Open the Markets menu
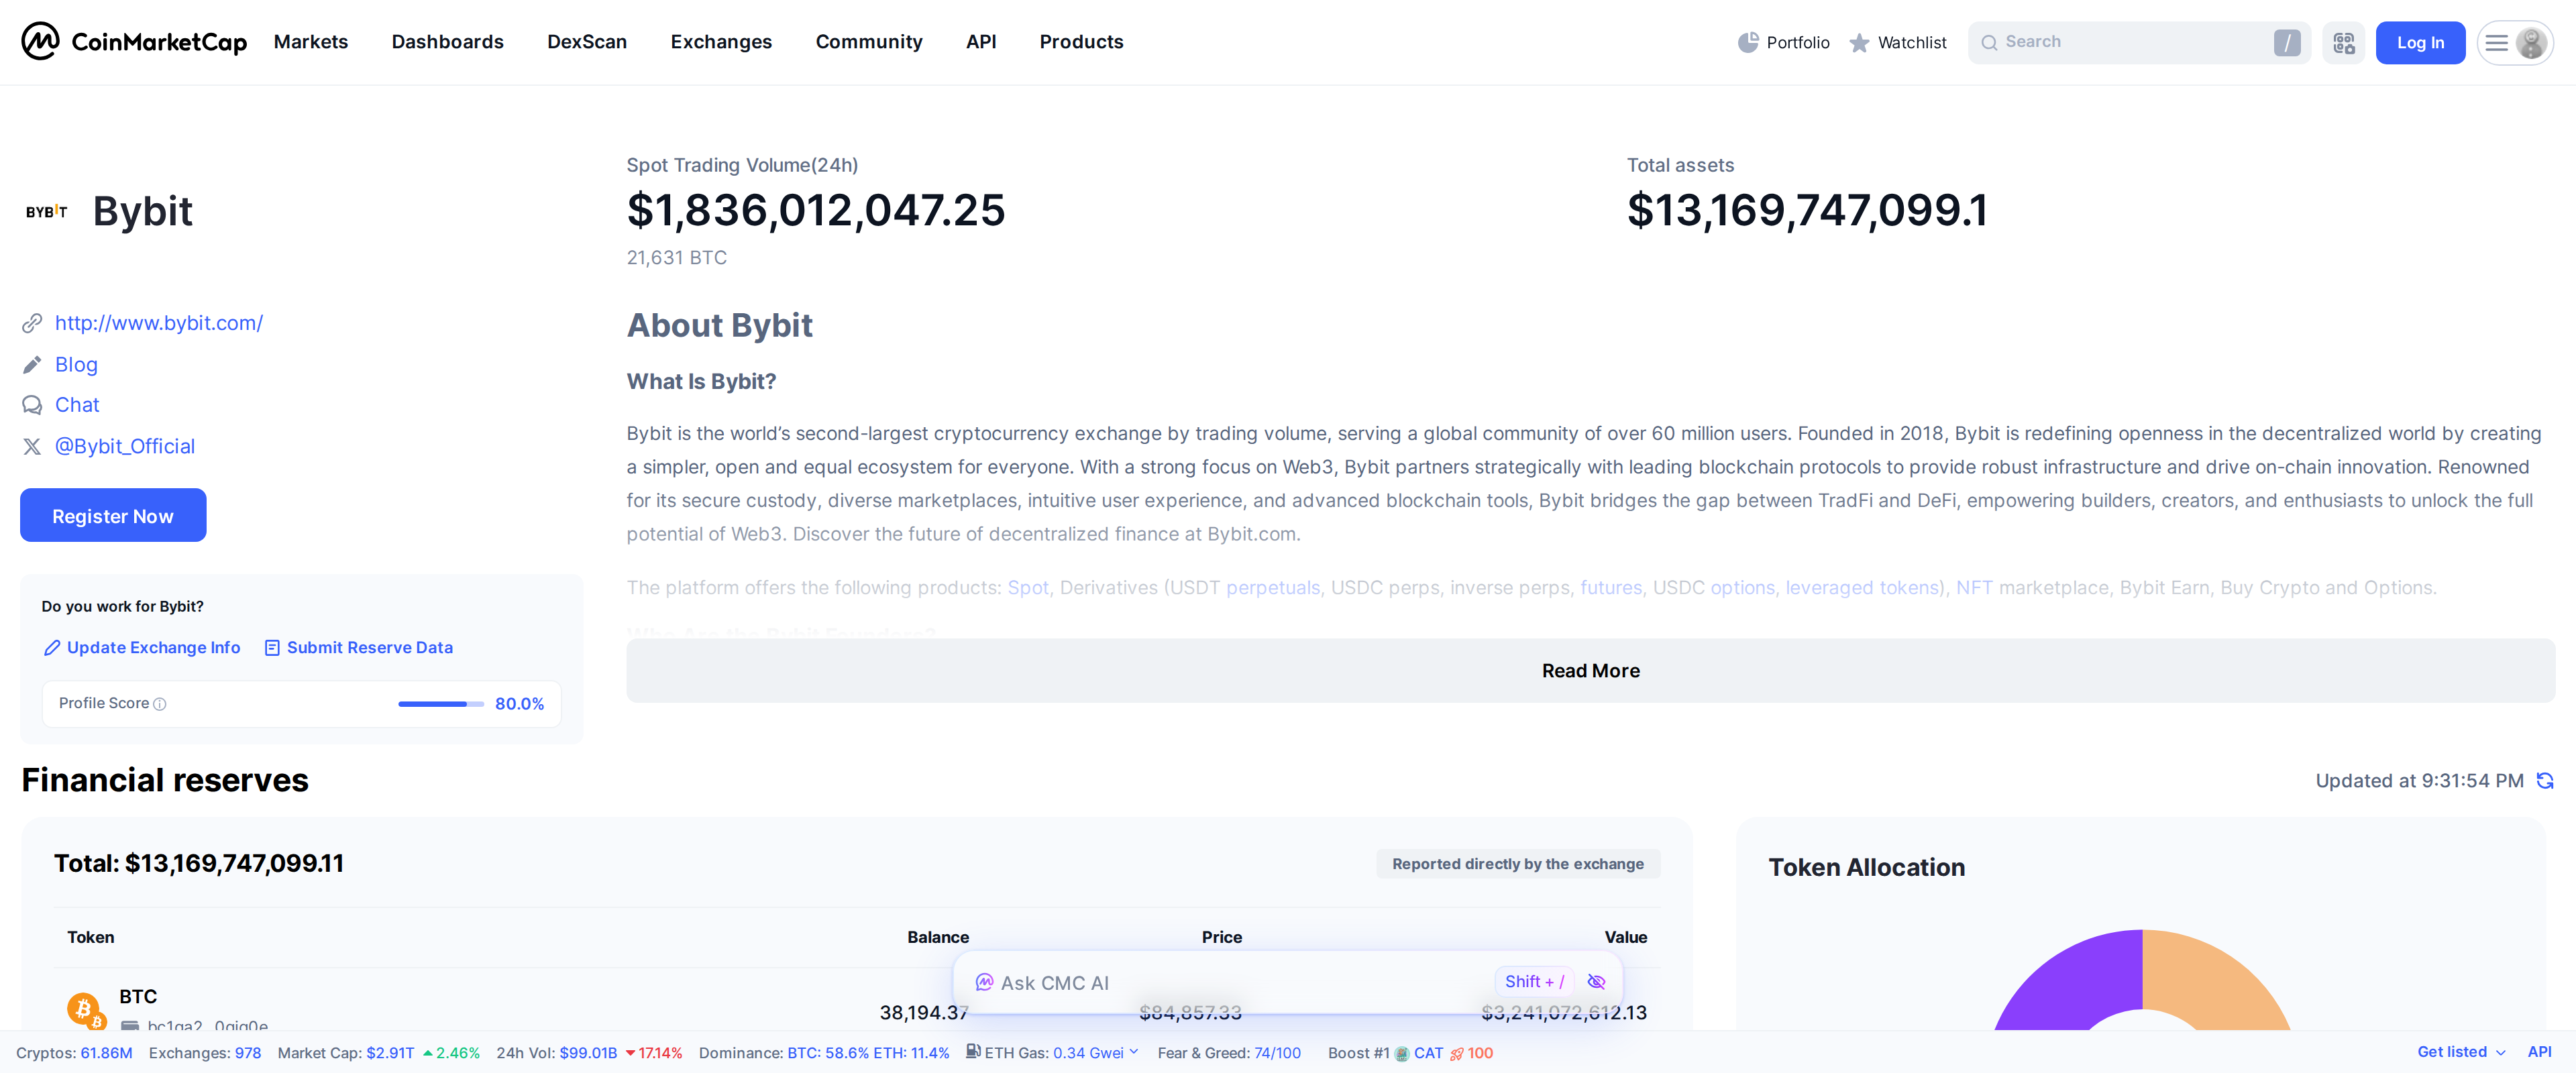This screenshot has height=1073, width=2576. (x=311, y=42)
